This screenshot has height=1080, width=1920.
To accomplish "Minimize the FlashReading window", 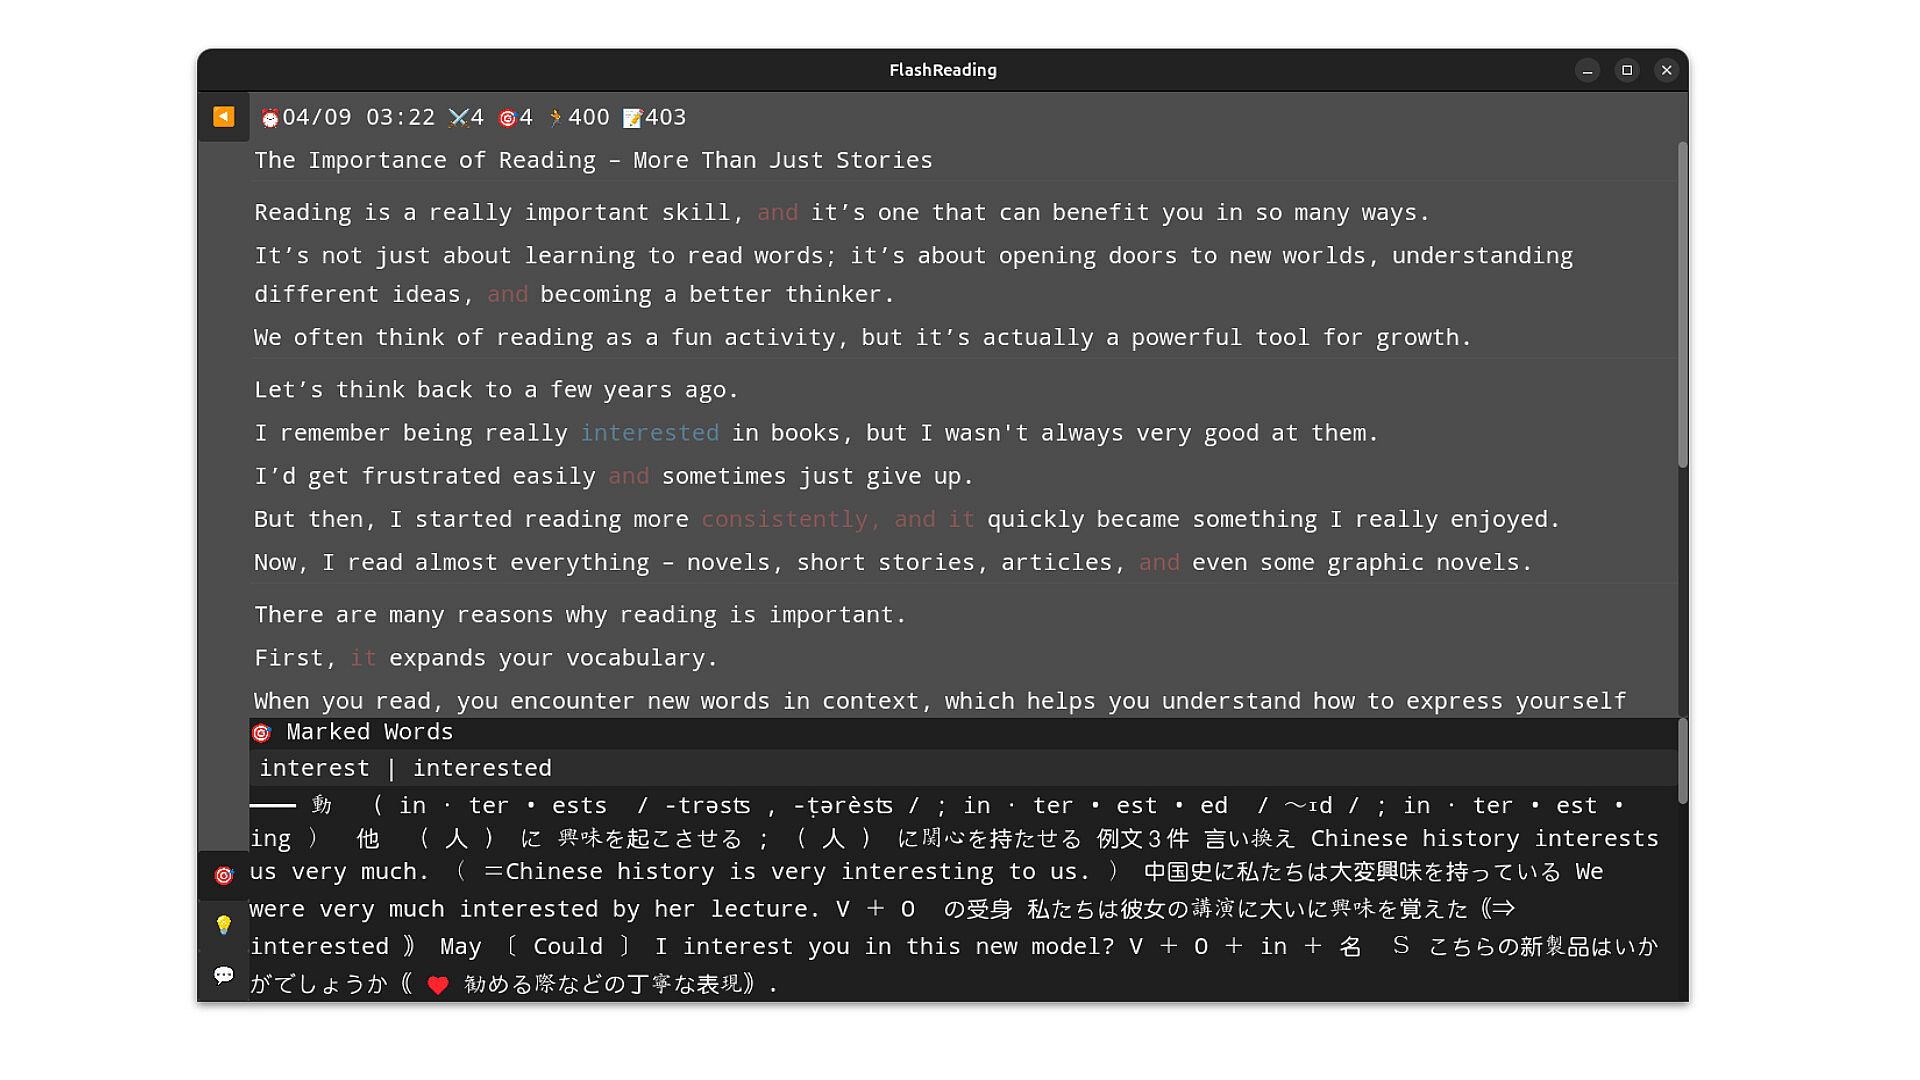I will pos(1587,70).
